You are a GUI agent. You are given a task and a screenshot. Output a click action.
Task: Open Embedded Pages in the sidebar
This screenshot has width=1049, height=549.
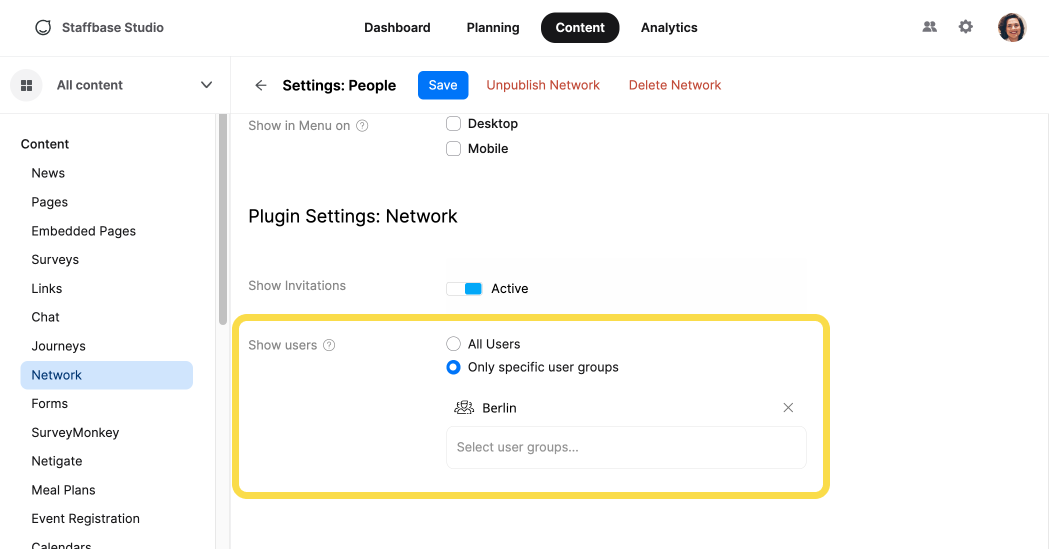[x=84, y=231]
